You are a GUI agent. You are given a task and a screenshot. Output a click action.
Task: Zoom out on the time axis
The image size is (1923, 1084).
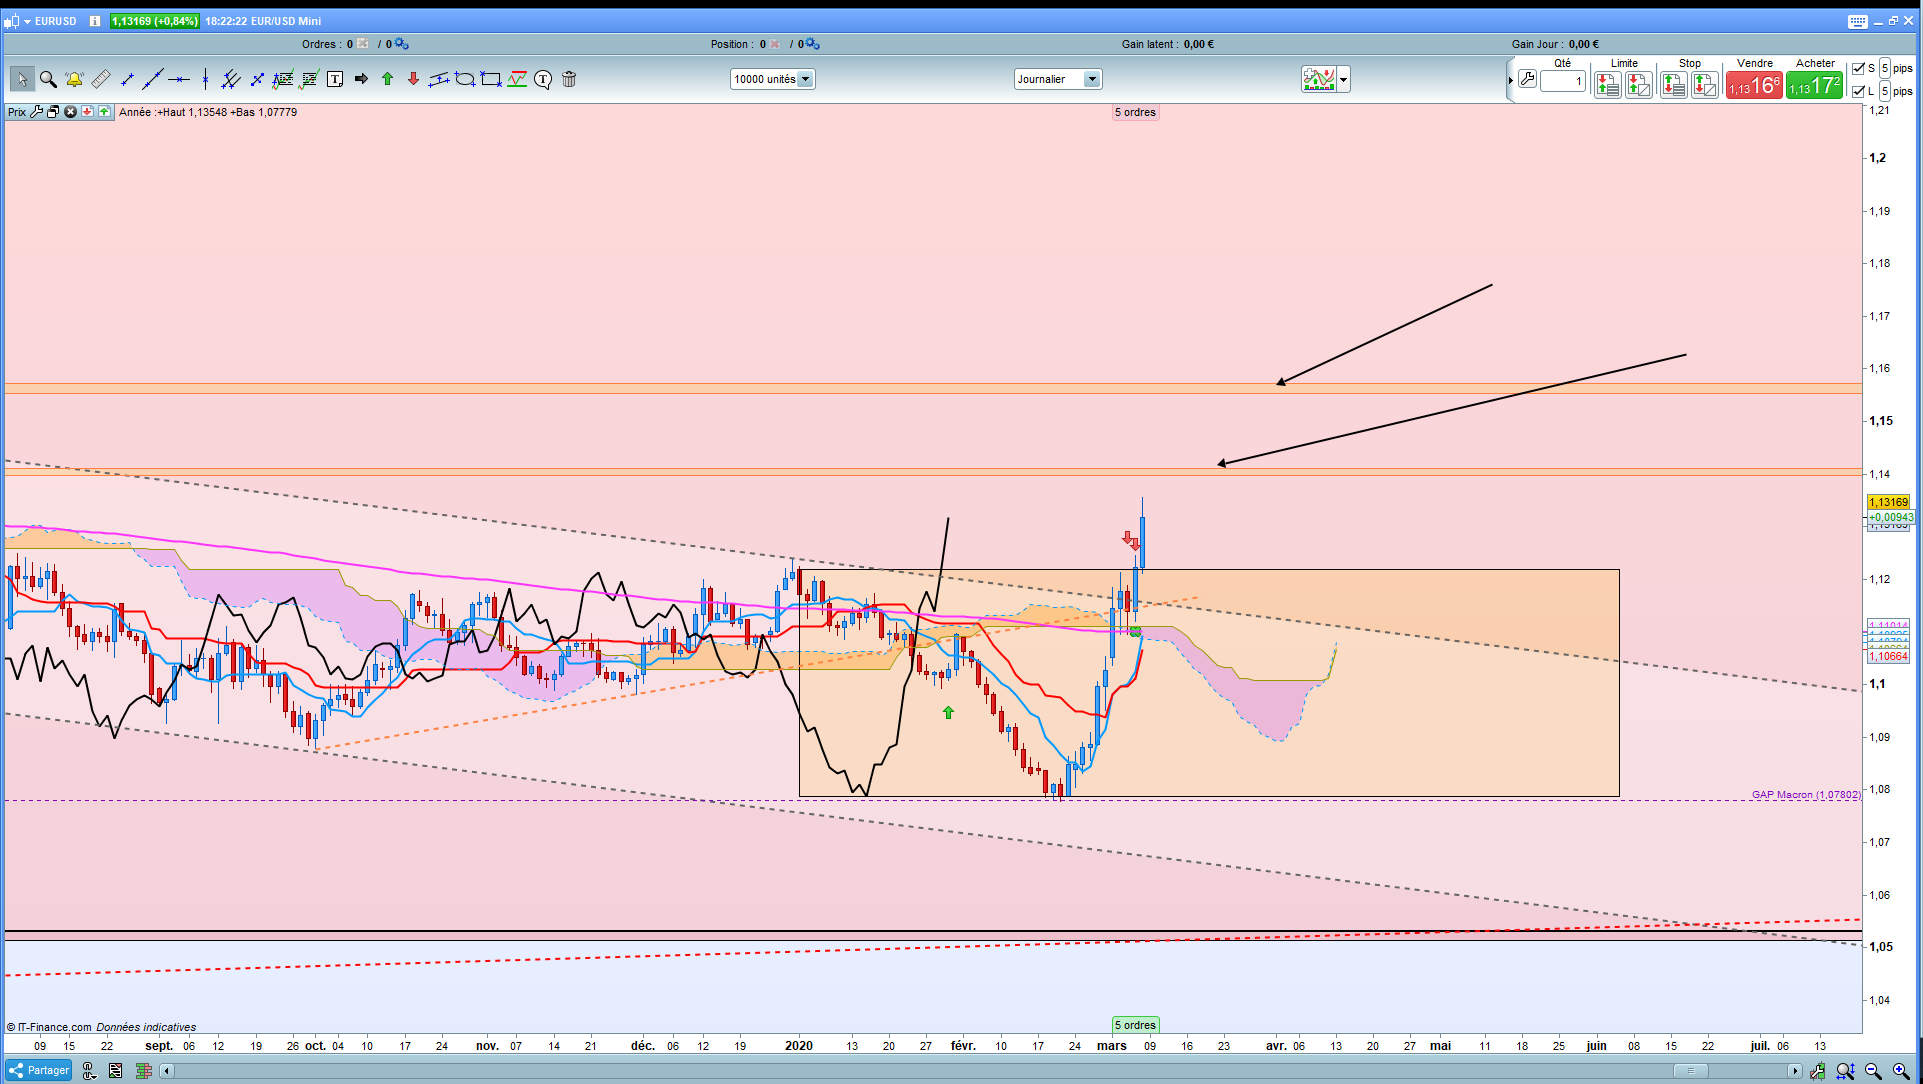click(x=1873, y=1071)
